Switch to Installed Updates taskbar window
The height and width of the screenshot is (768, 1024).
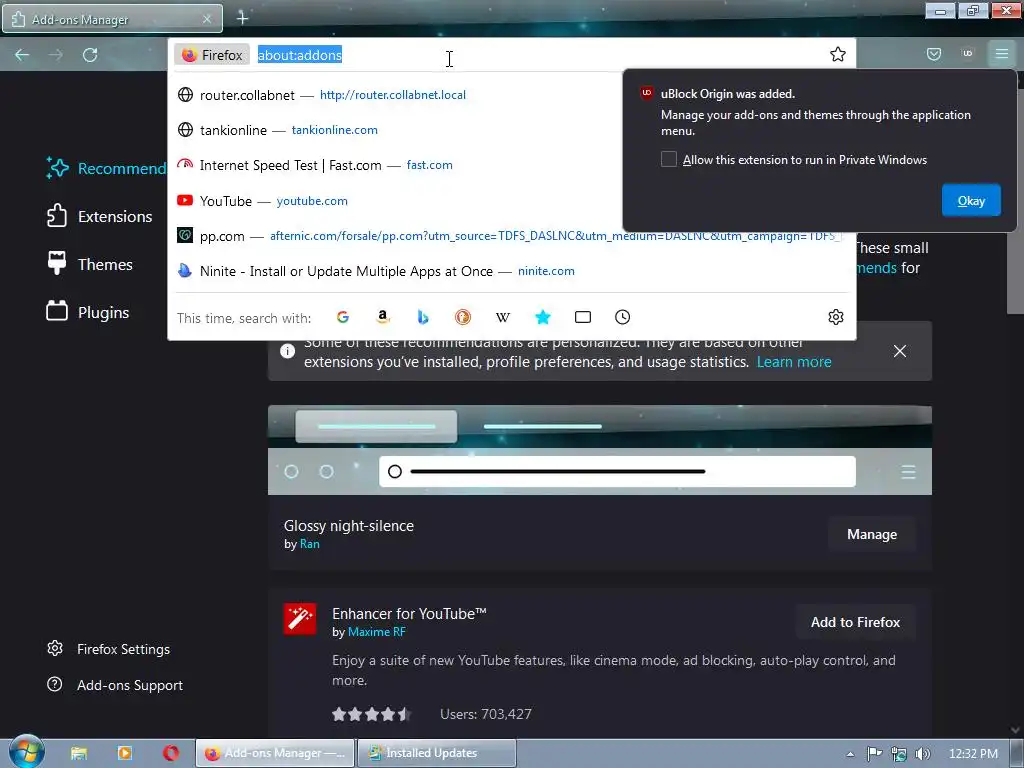coord(437,753)
